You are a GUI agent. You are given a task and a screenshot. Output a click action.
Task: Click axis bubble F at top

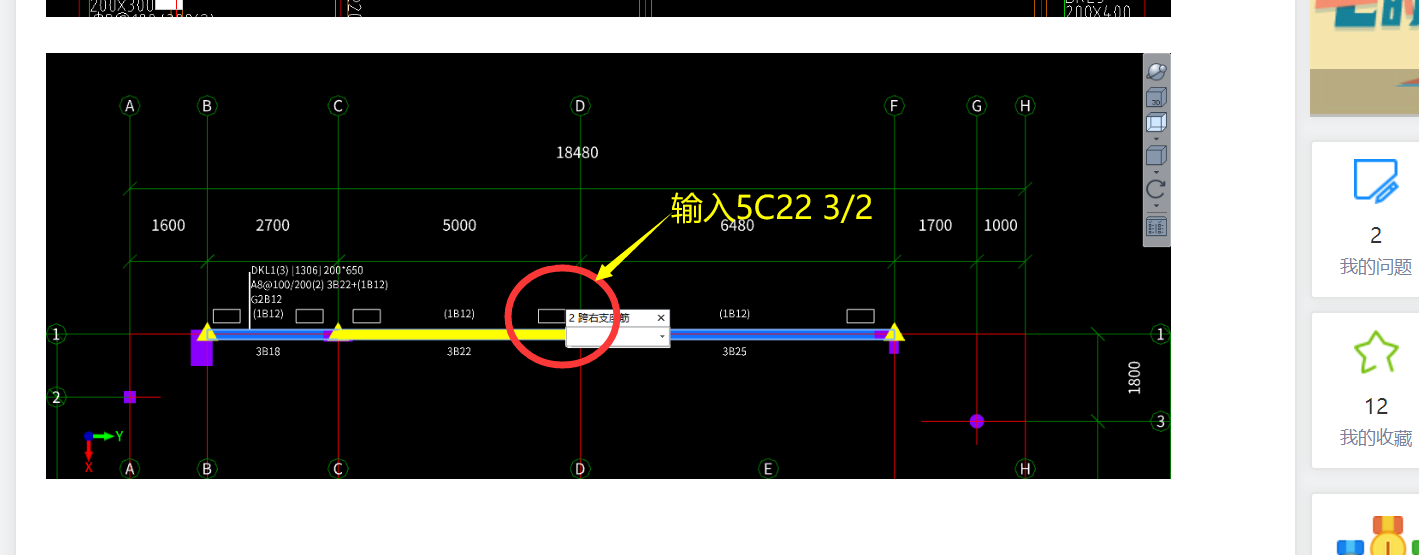[894, 106]
